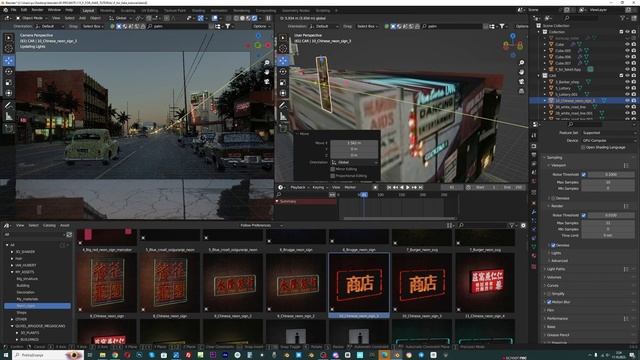Open asset browser filter icon
Screen dimensions: 640x360
[511, 225]
